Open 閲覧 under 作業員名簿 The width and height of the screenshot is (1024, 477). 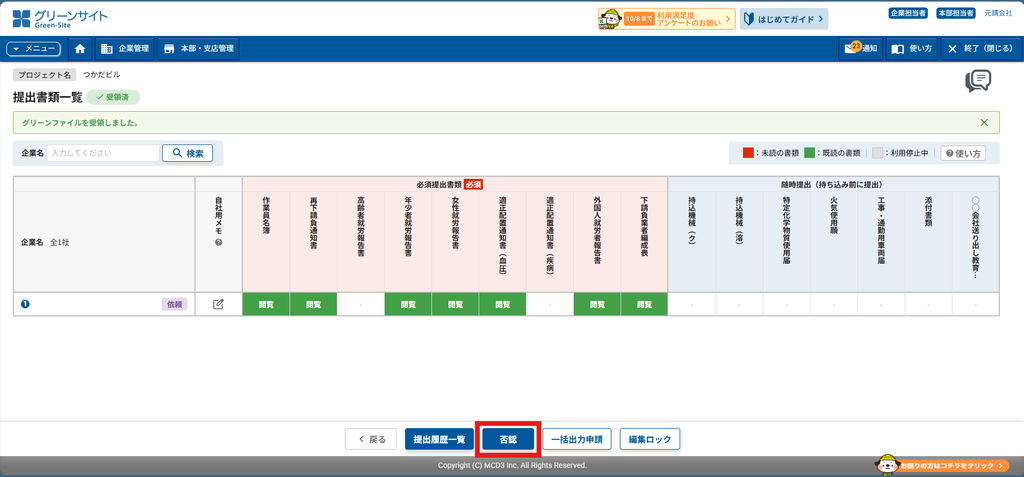pyautogui.click(x=266, y=304)
